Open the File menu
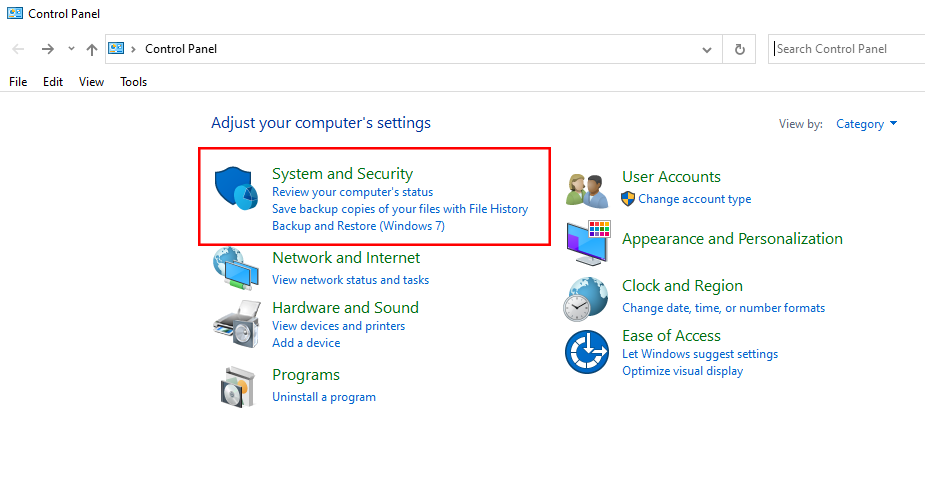 pos(18,82)
